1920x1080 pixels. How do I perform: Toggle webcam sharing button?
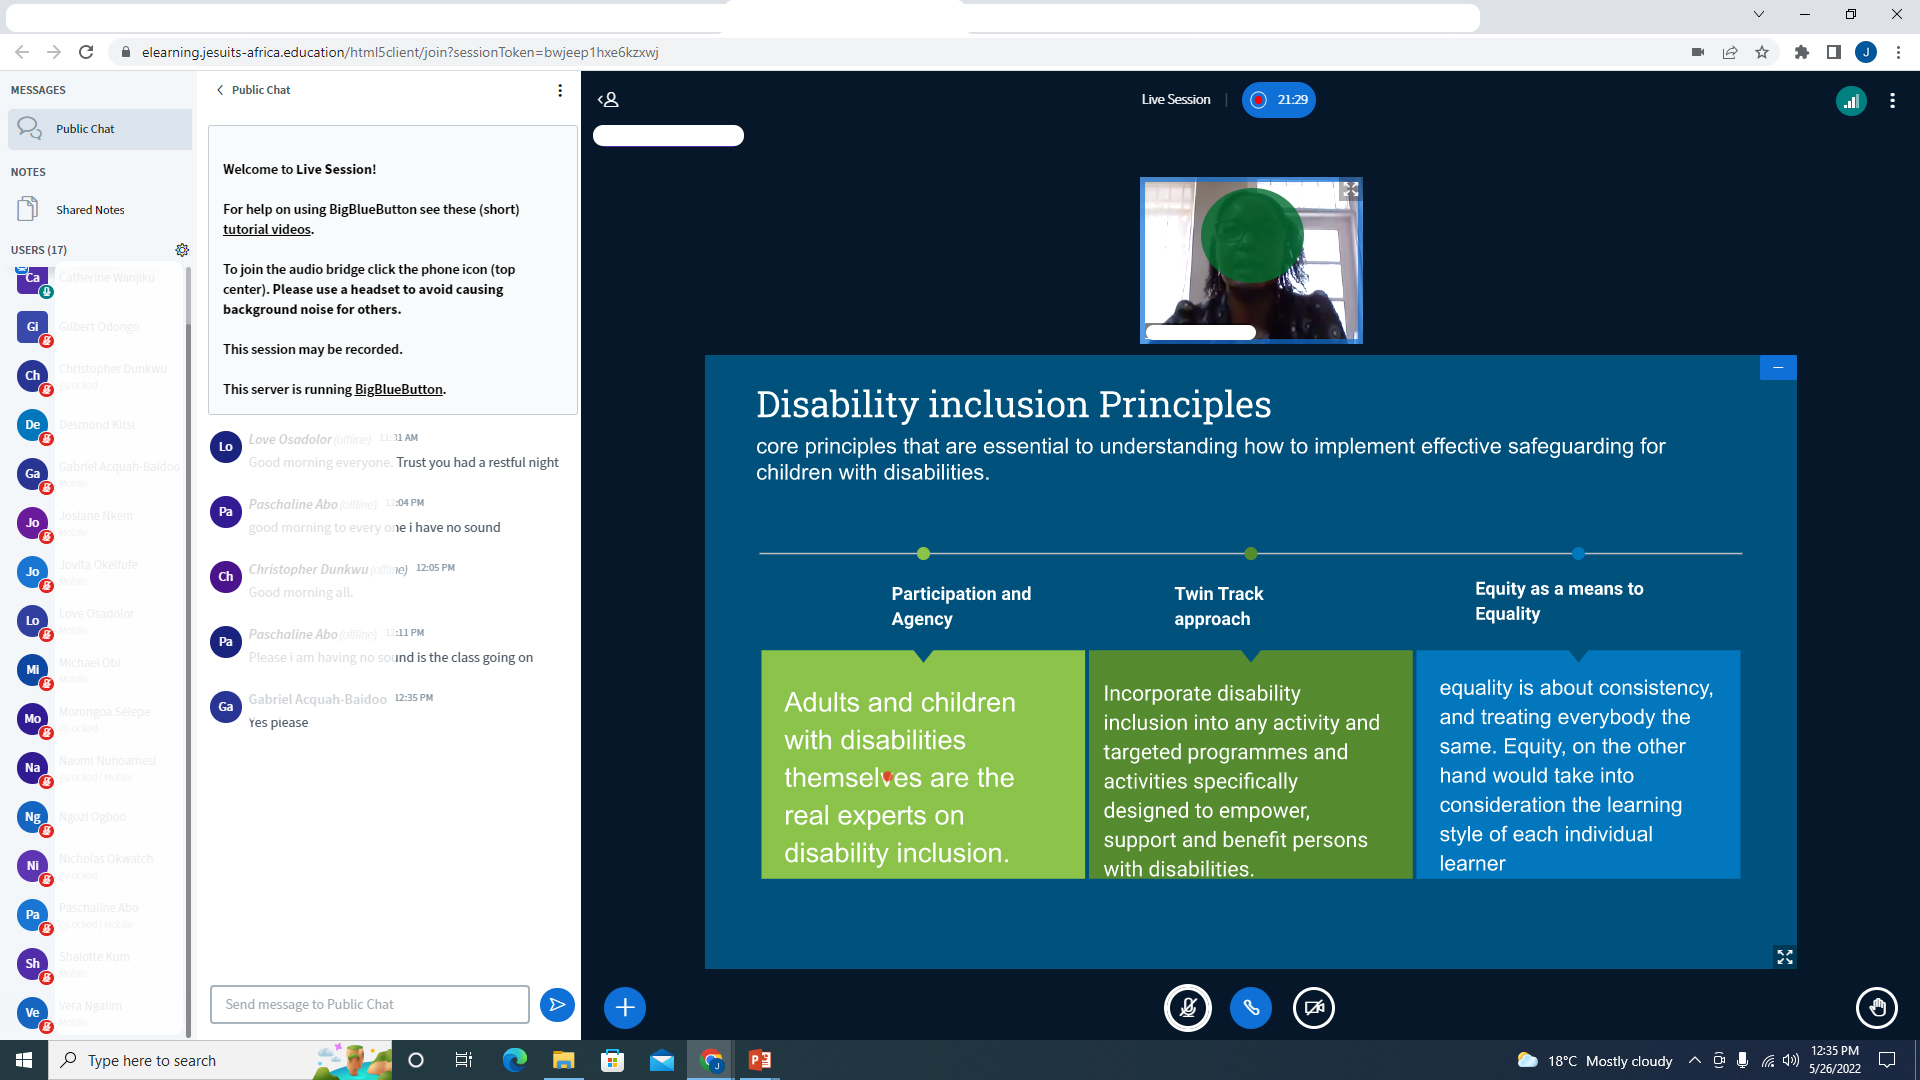click(1314, 1007)
